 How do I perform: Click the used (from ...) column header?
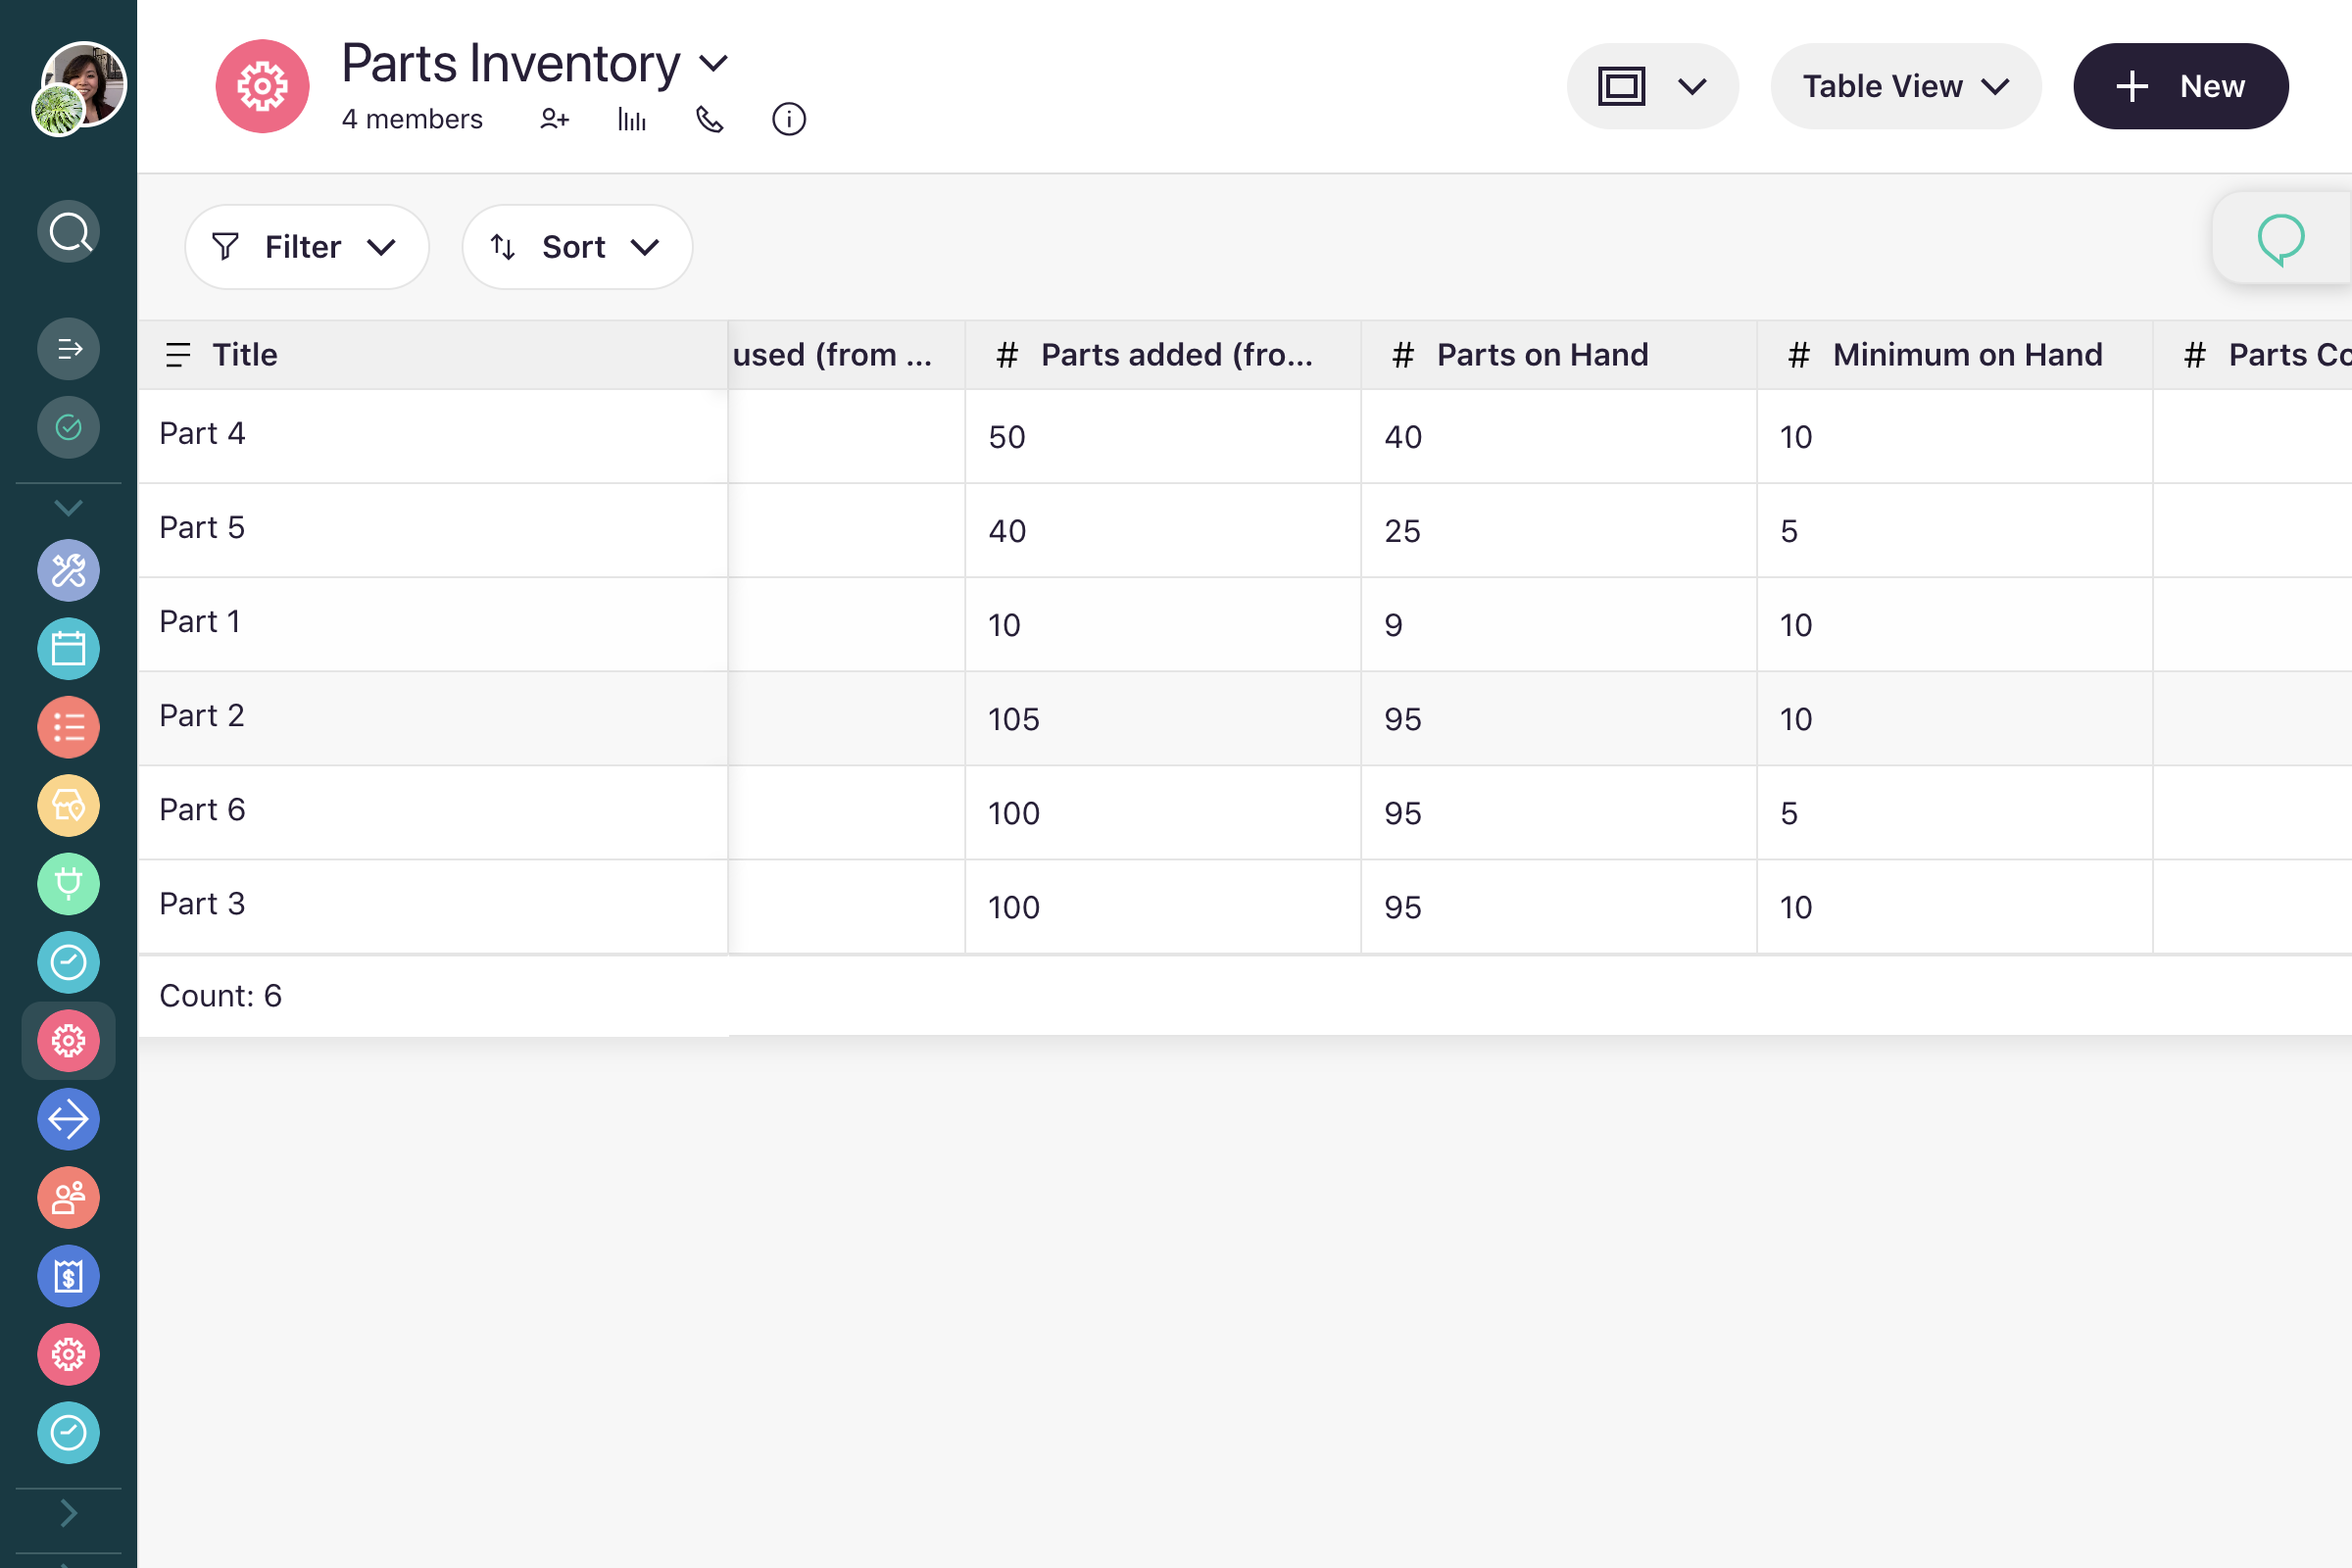point(847,355)
